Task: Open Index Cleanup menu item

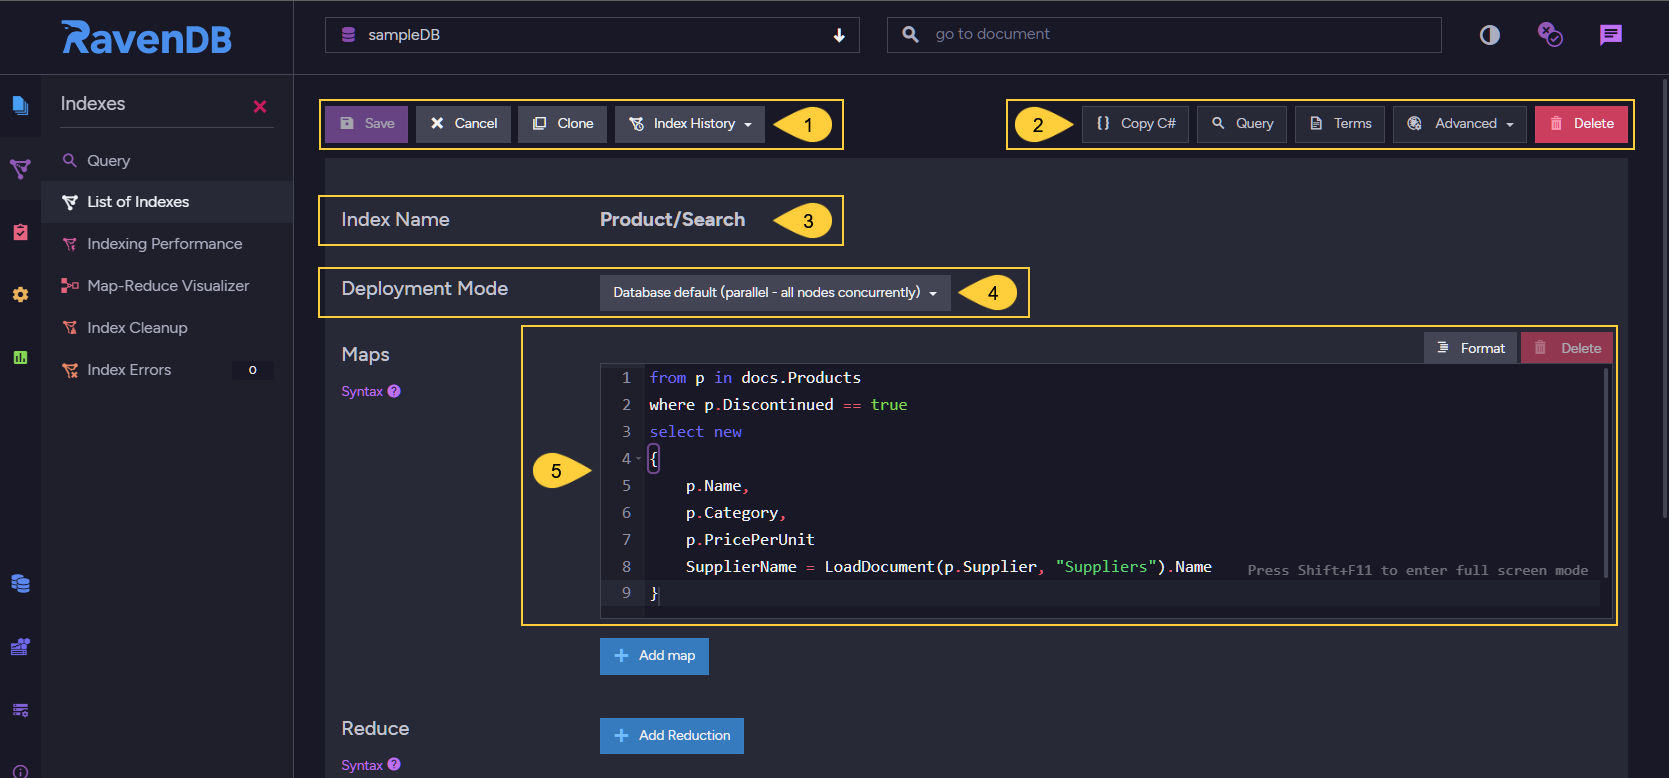Action: tap(167, 328)
